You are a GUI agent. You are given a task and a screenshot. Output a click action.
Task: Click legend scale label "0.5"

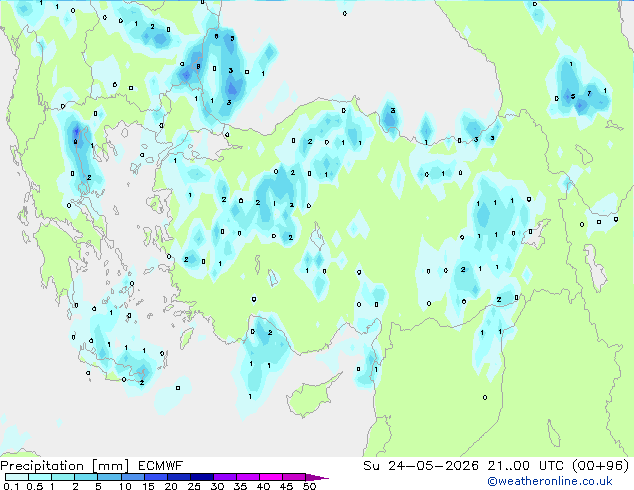tap(35, 486)
